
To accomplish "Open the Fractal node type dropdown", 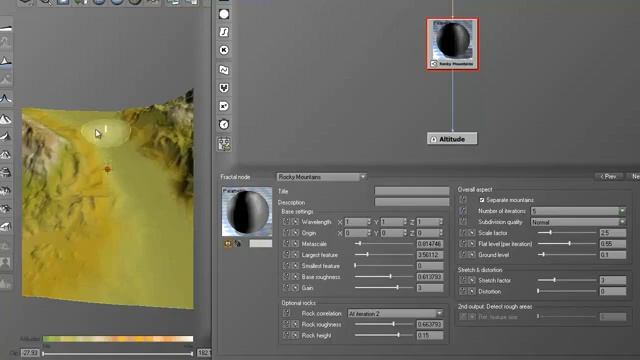I will (x=322, y=177).
